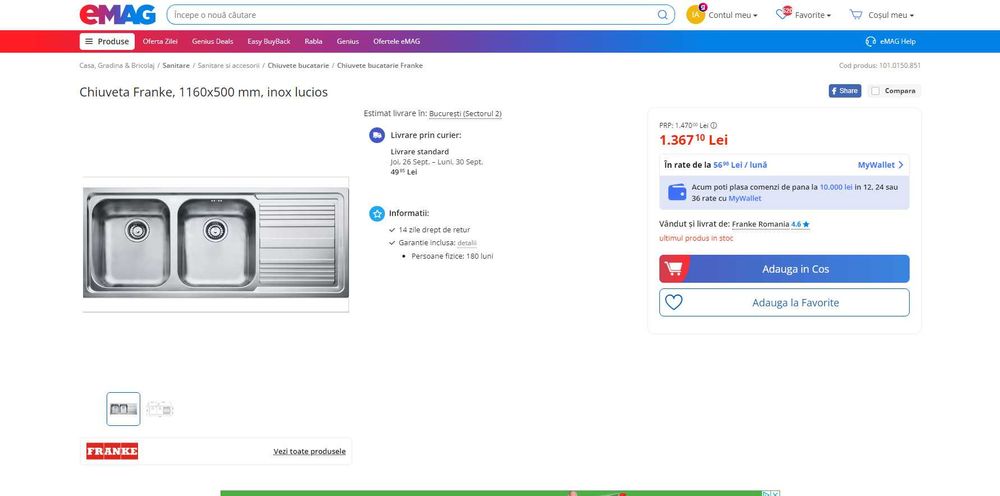The width and height of the screenshot is (1000, 496).
Task: Click the seller rating star
Action: 806,224
